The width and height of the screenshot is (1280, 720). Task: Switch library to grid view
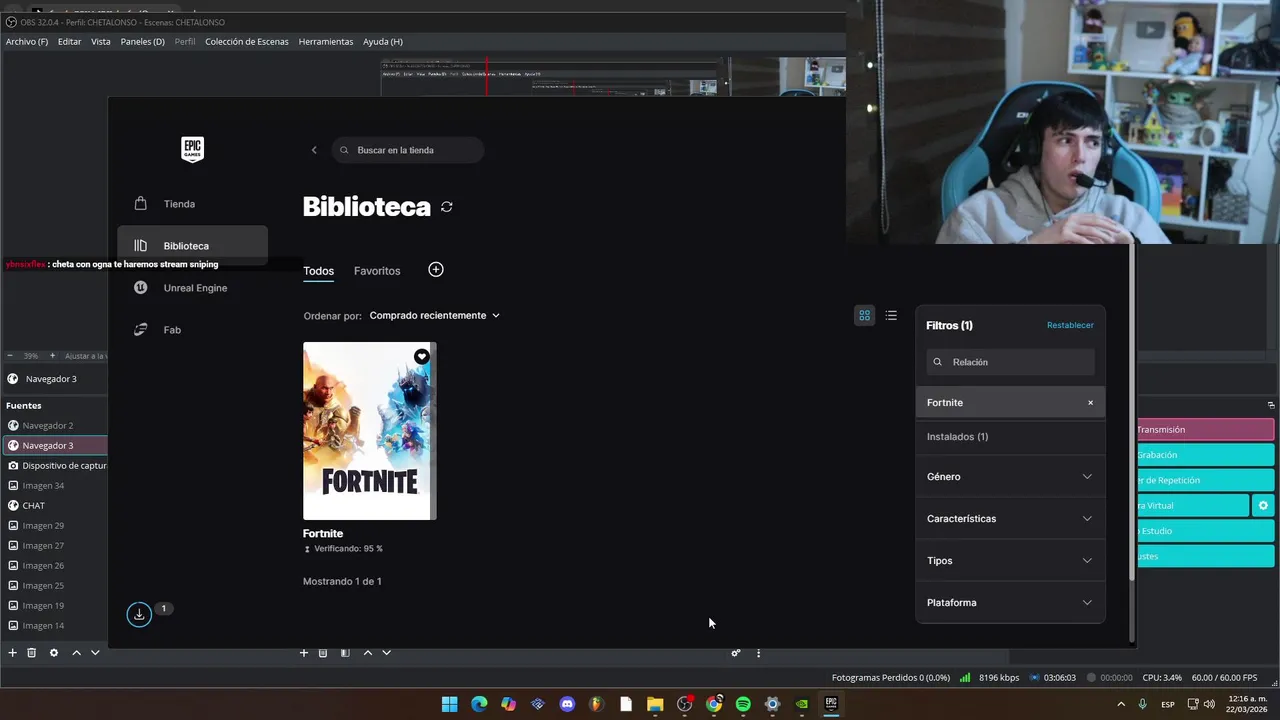tap(865, 315)
